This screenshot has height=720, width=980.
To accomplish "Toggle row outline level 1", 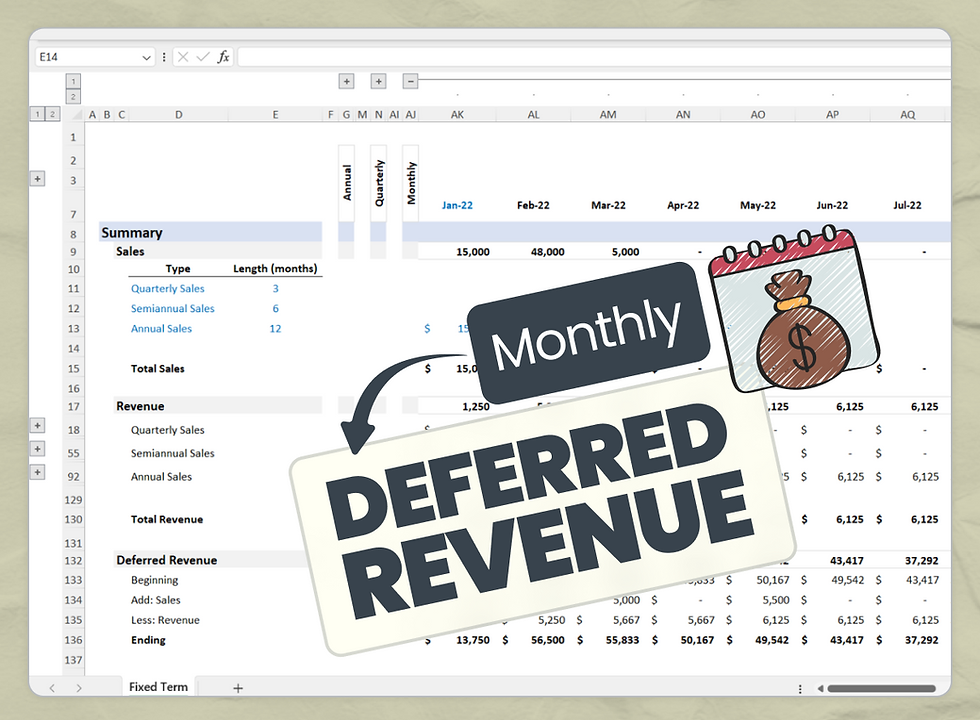I will [37, 114].
